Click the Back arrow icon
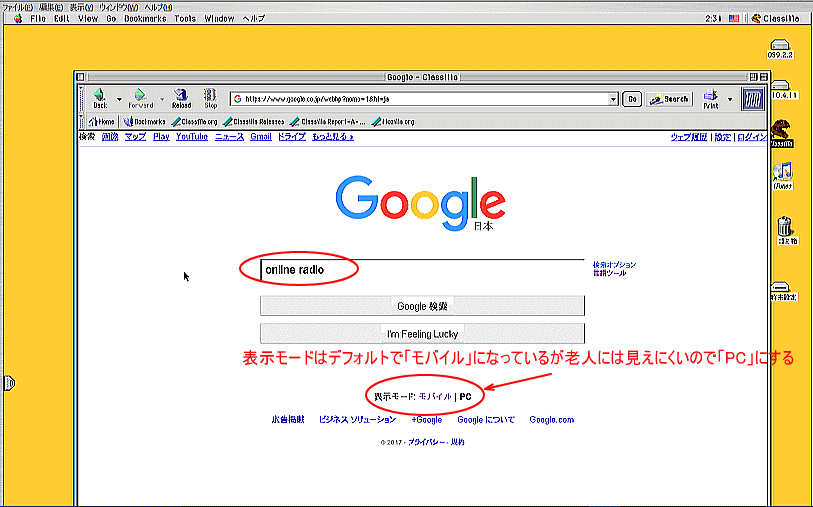 click(x=100, y=94)
